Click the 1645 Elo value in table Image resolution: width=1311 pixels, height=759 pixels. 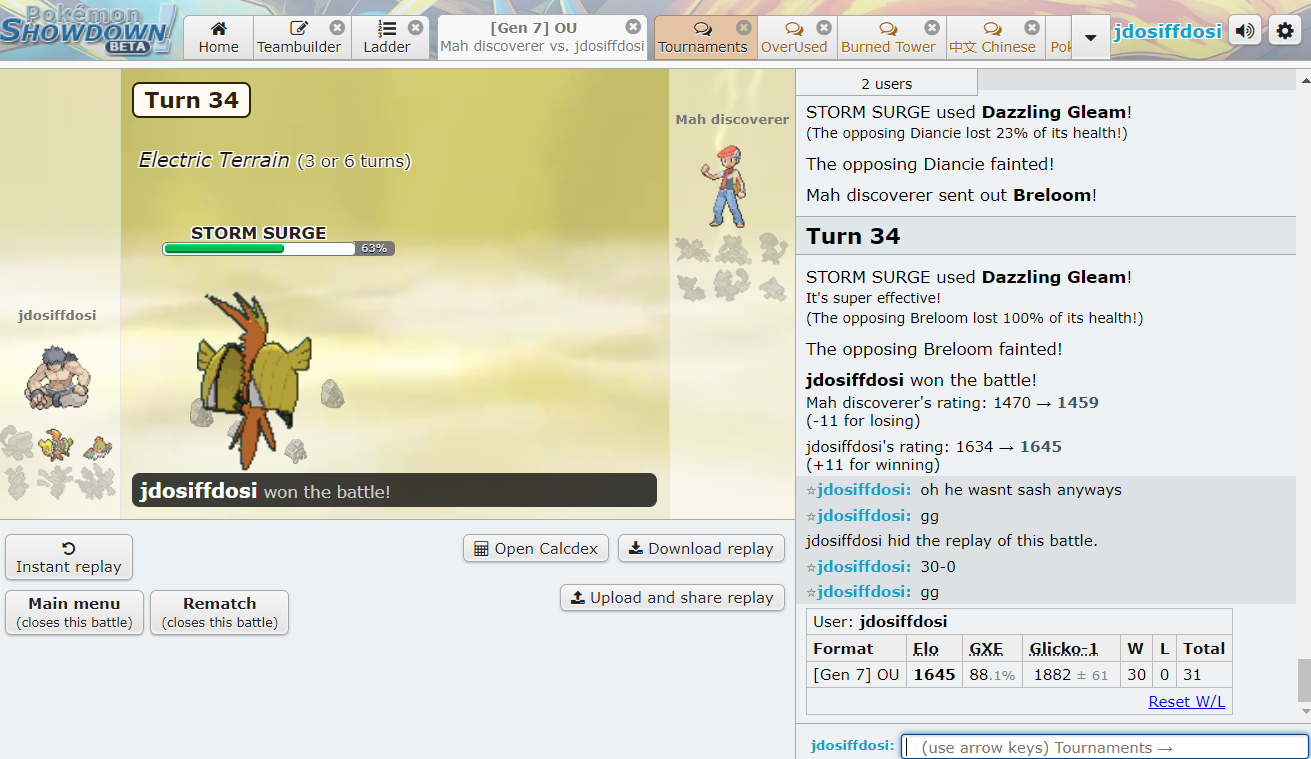(x=934, y=674)
